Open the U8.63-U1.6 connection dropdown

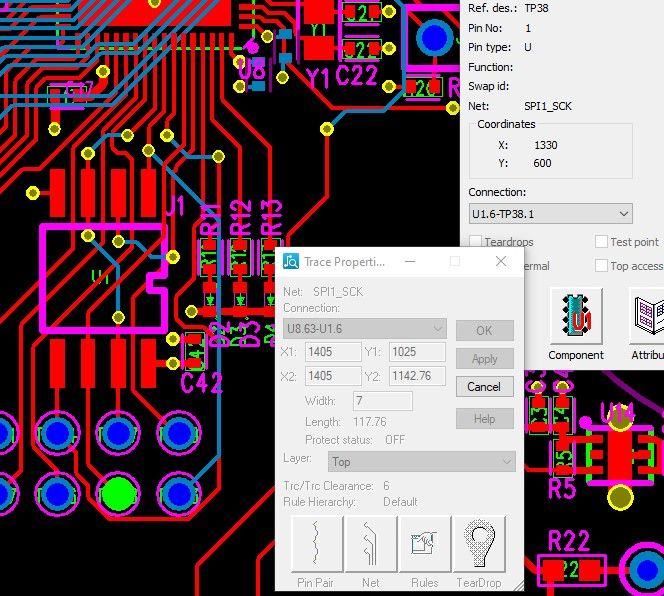pos(365,329)
